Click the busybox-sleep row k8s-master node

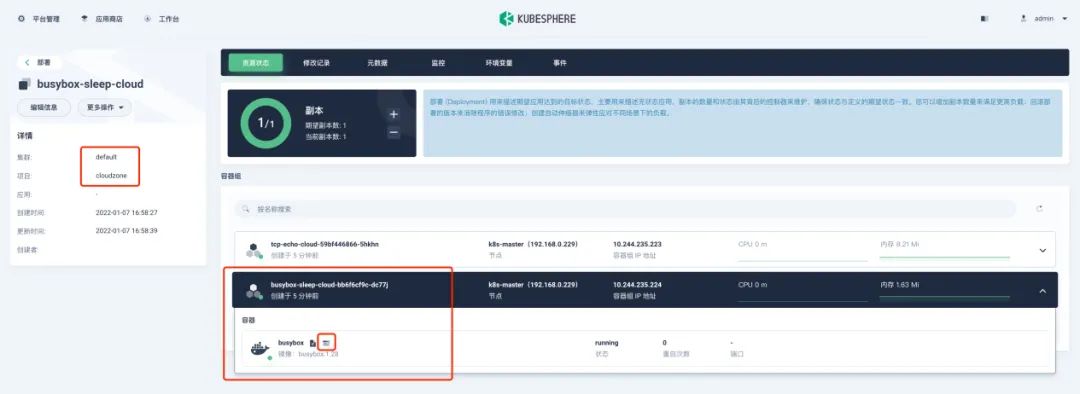(x=533, y=284)
